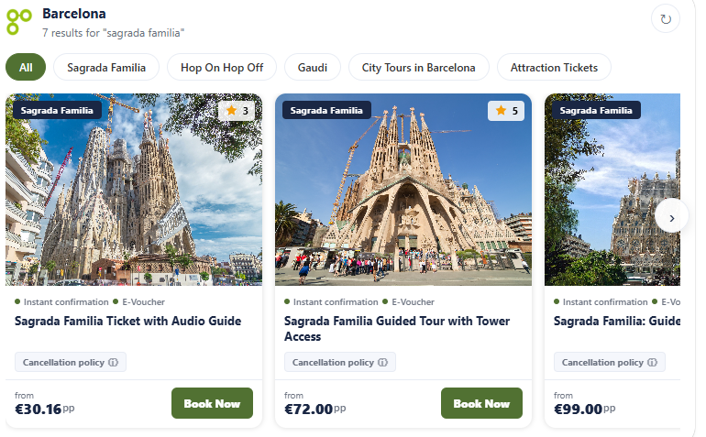Open the Attraction Tickets filter
The image size is (706, 437).
pyautogui.click(x=554, y=68)
